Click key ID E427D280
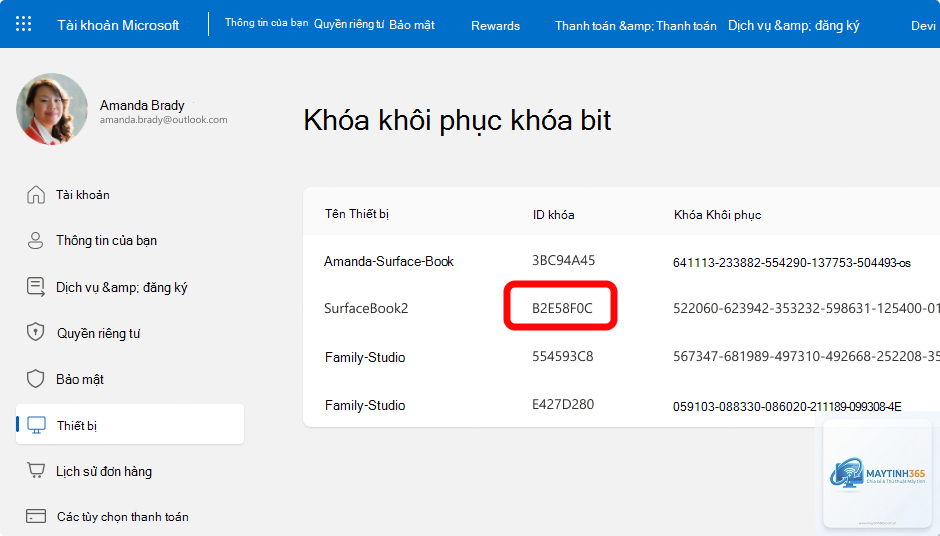 563,404
